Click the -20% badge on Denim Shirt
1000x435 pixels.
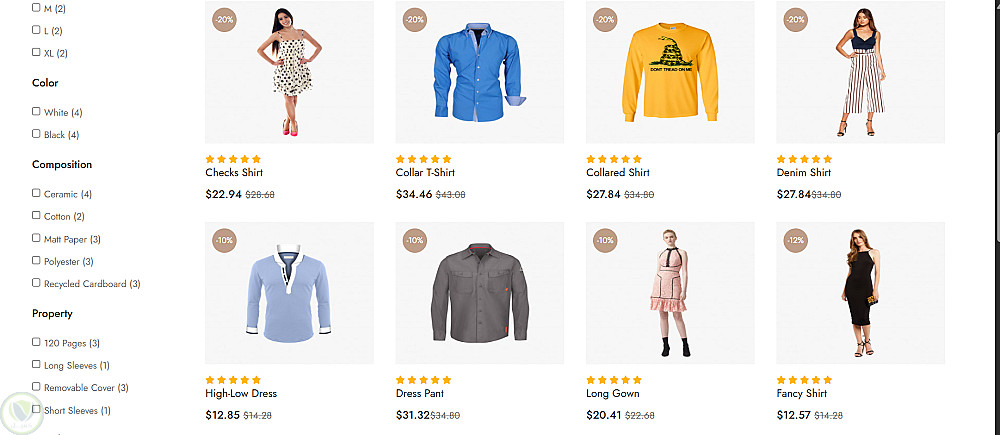coord(796,19)
